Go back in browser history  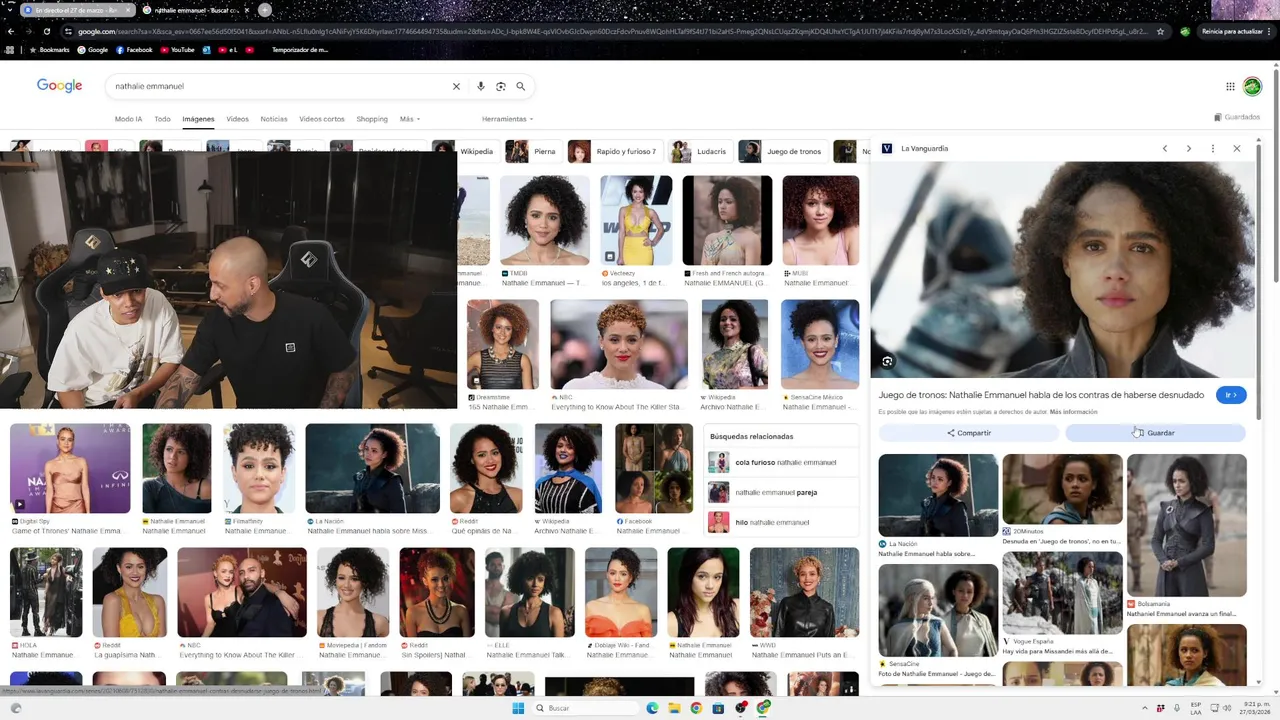(x=11, y=31)
